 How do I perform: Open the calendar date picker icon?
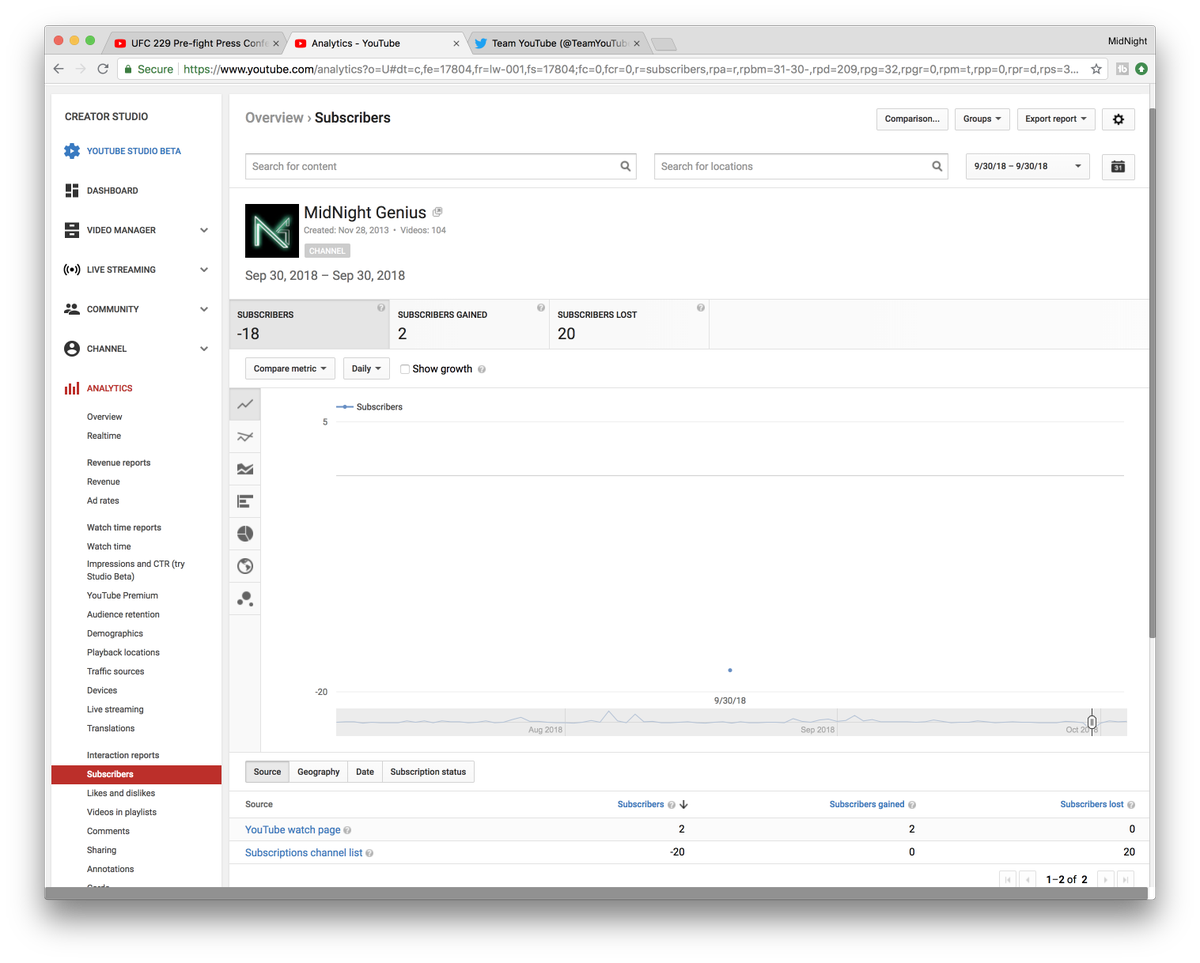pos(1118,167)
